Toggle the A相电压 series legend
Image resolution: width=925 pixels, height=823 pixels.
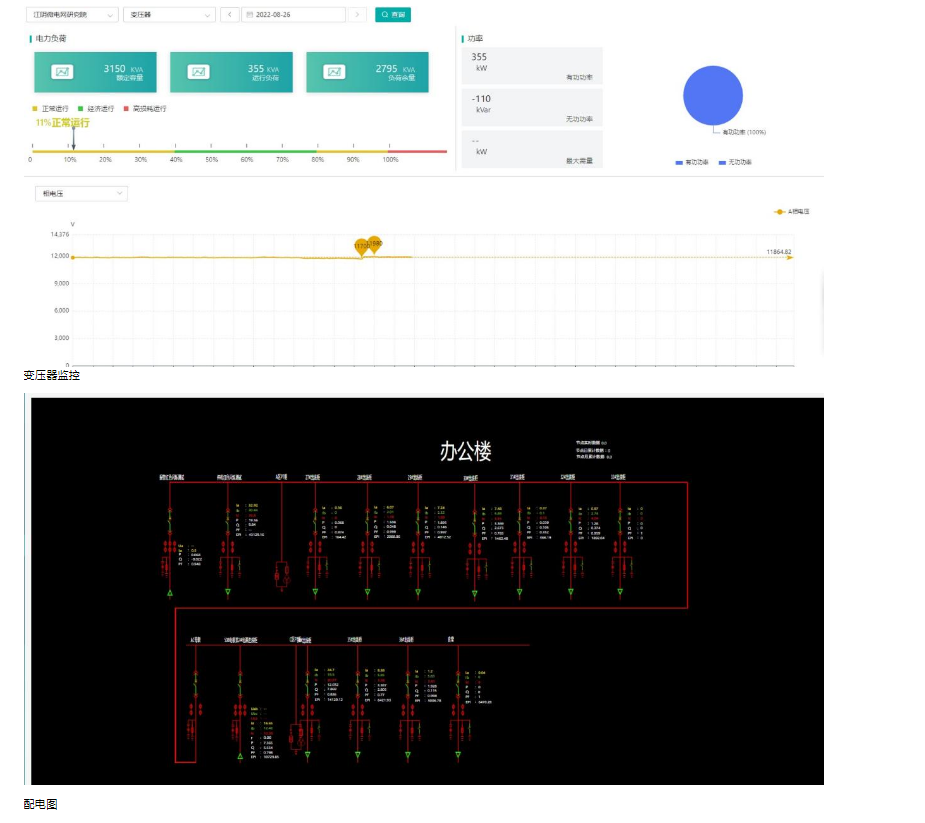coord(792,212)
